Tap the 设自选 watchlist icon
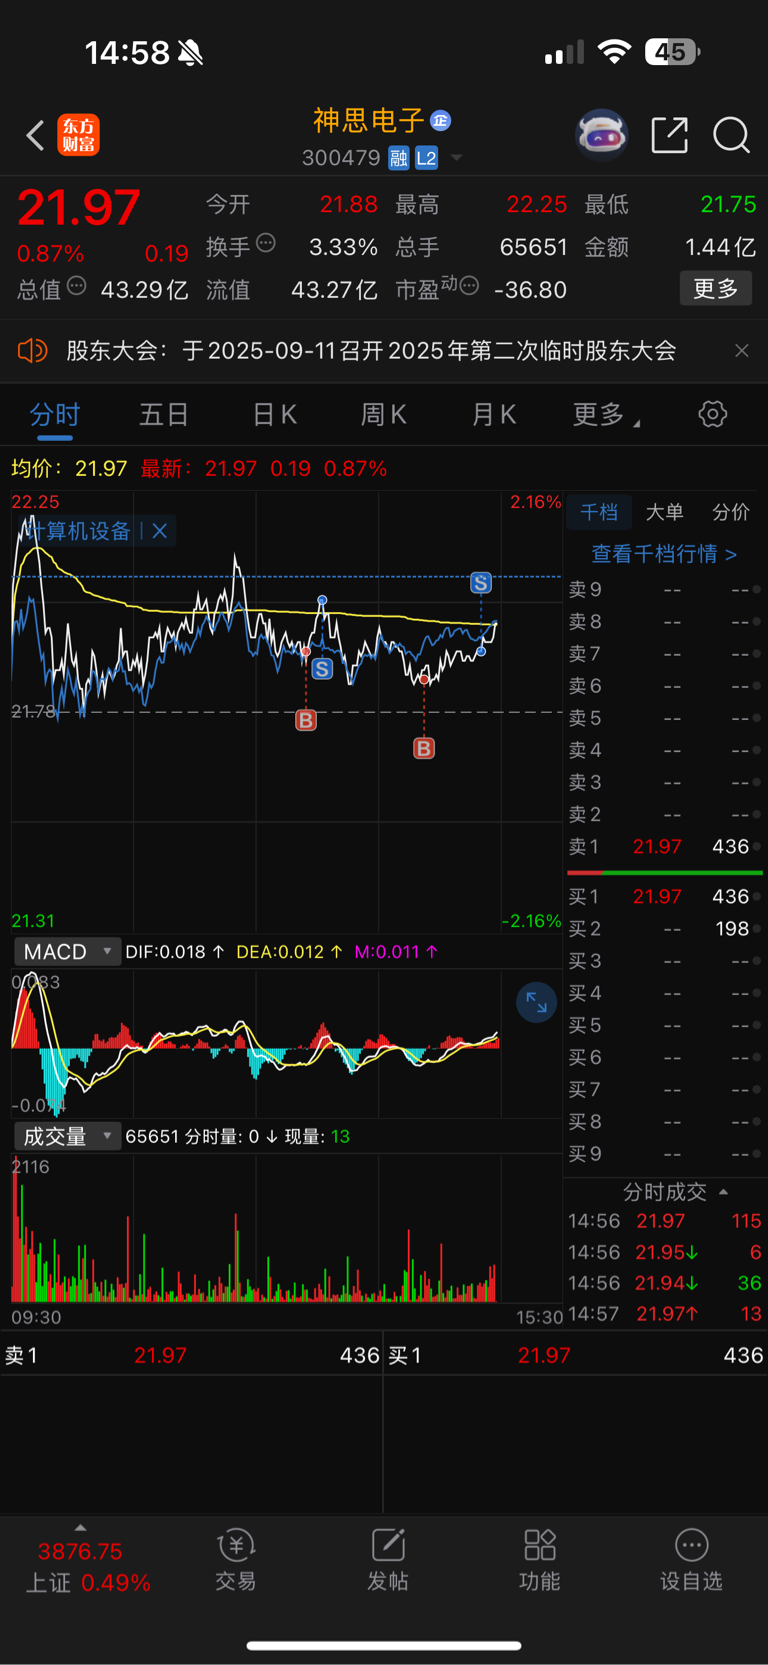 pyautogui.click(x=691, y=1560)
